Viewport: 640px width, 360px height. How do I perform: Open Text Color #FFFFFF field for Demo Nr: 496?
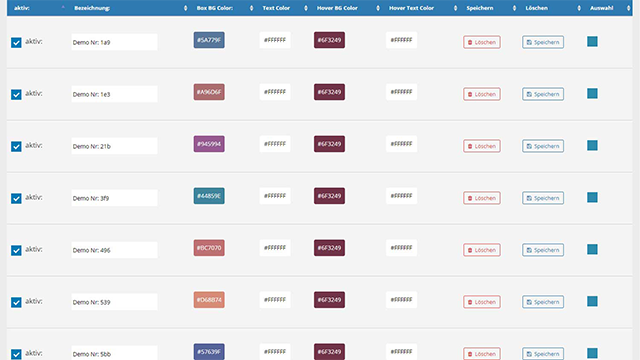(x=275, y=248)
